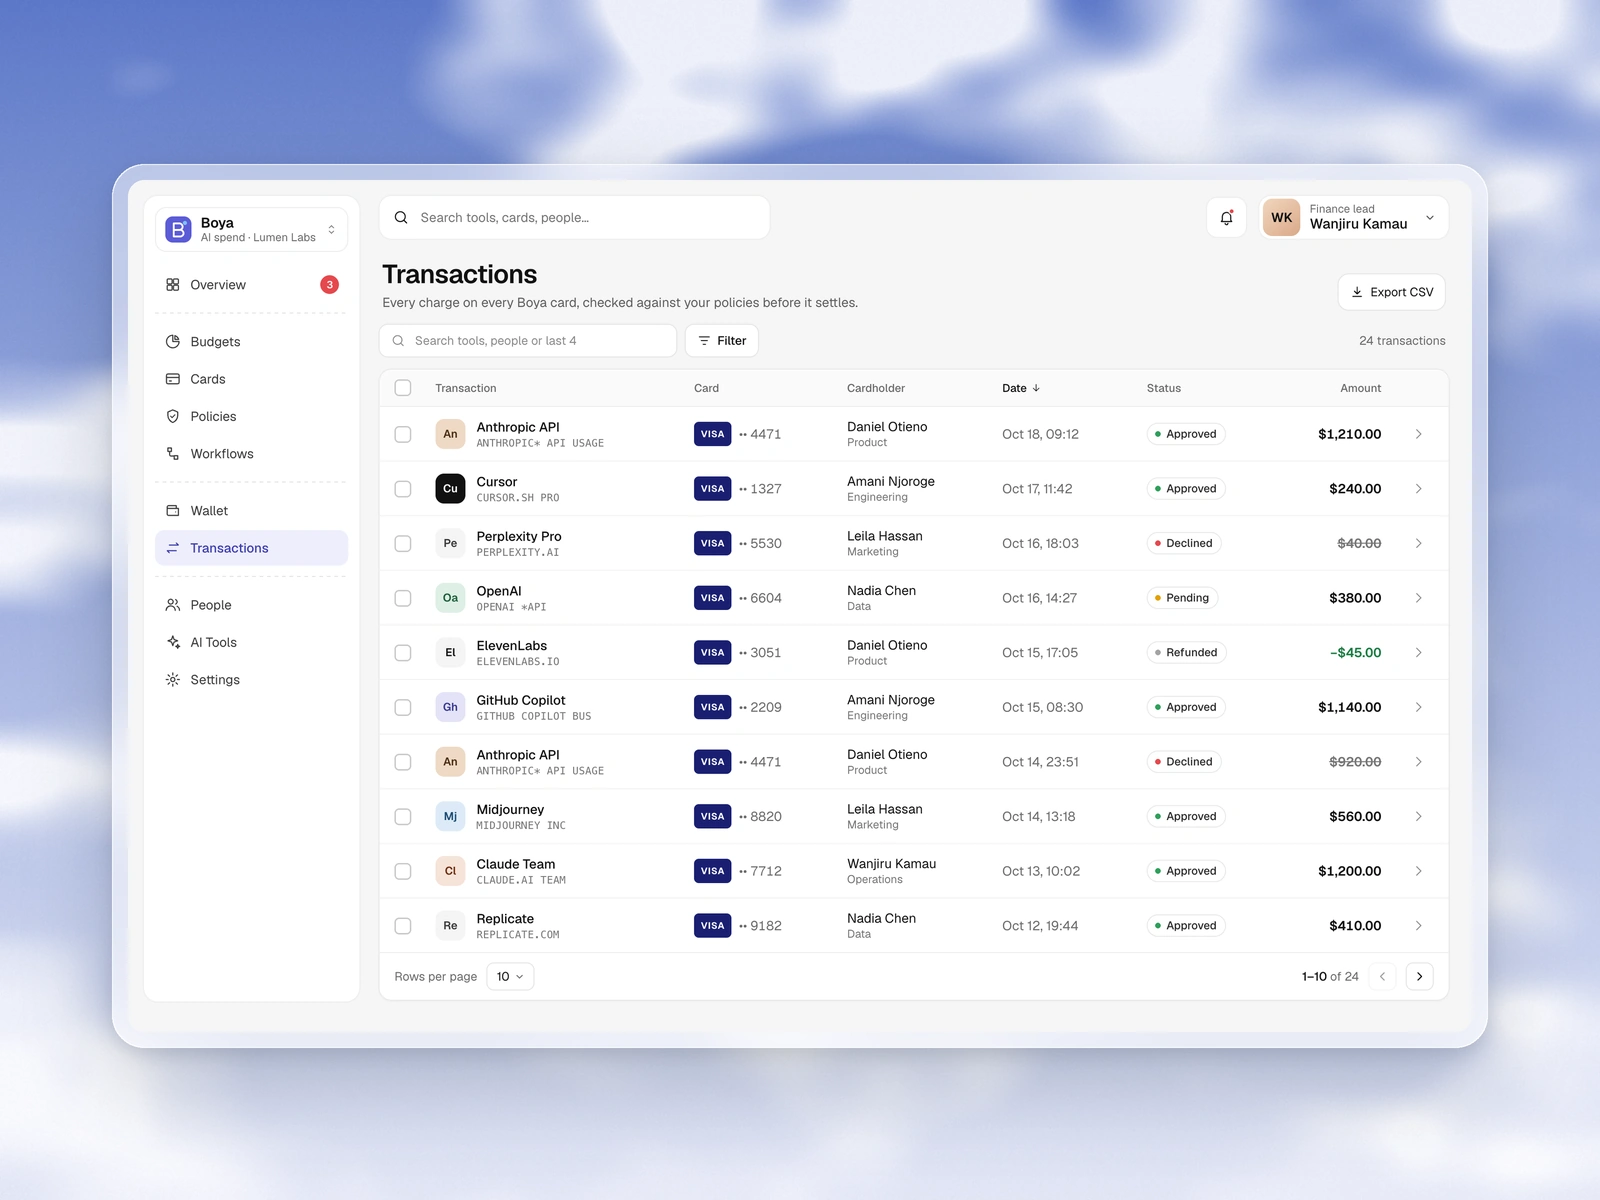Check the Perplexity Pro row checkbox

click(403, 543)
